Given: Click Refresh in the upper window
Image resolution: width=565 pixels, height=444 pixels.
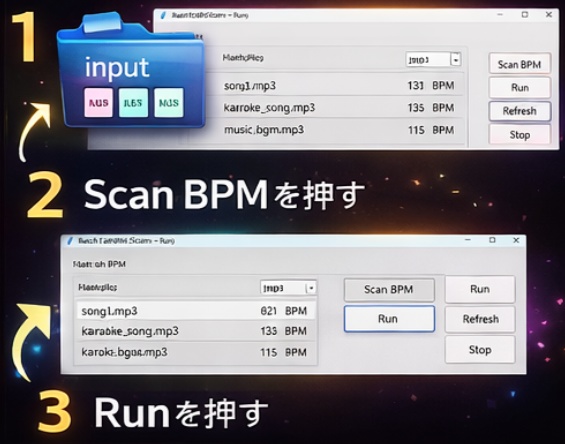Looking at the screenshot, I should click(520, 111).
